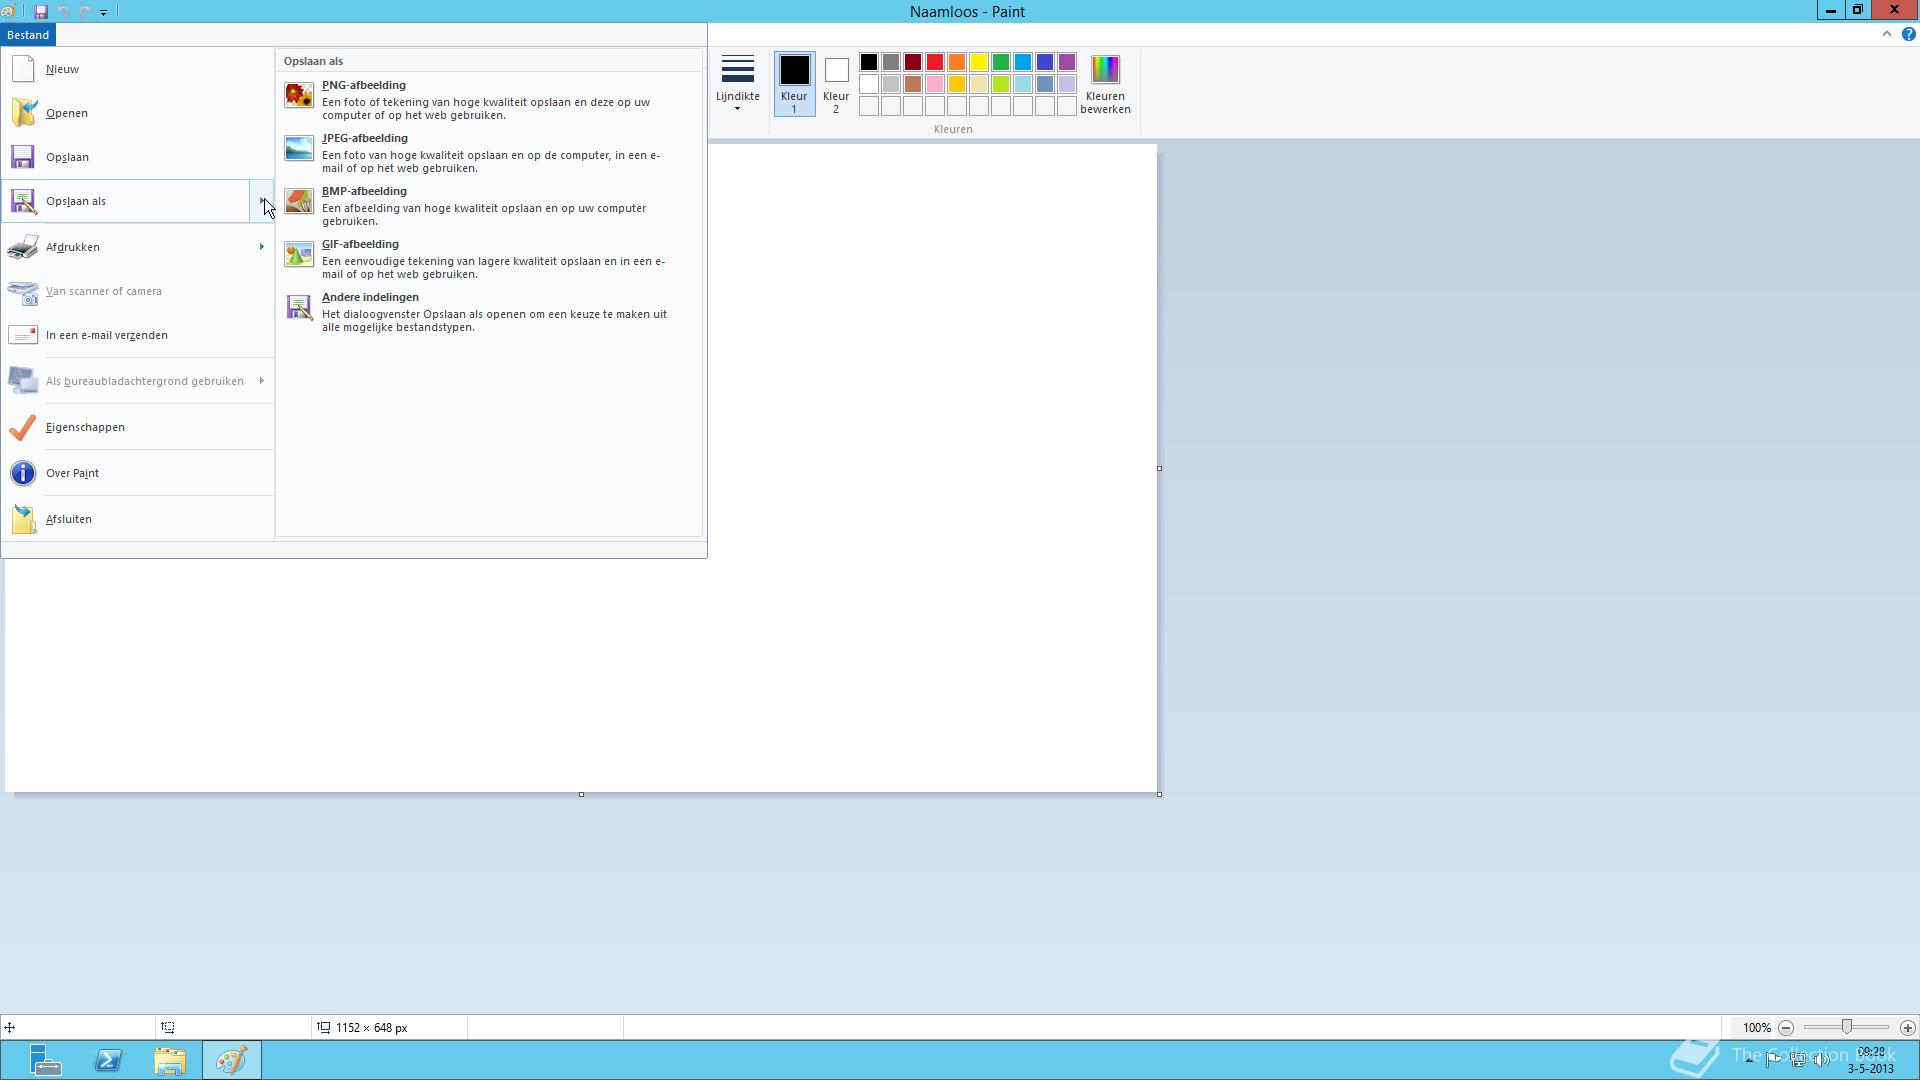Click the Paint taskbar button
The width and height of the screenshot is (1920, 1080).
232,1060
